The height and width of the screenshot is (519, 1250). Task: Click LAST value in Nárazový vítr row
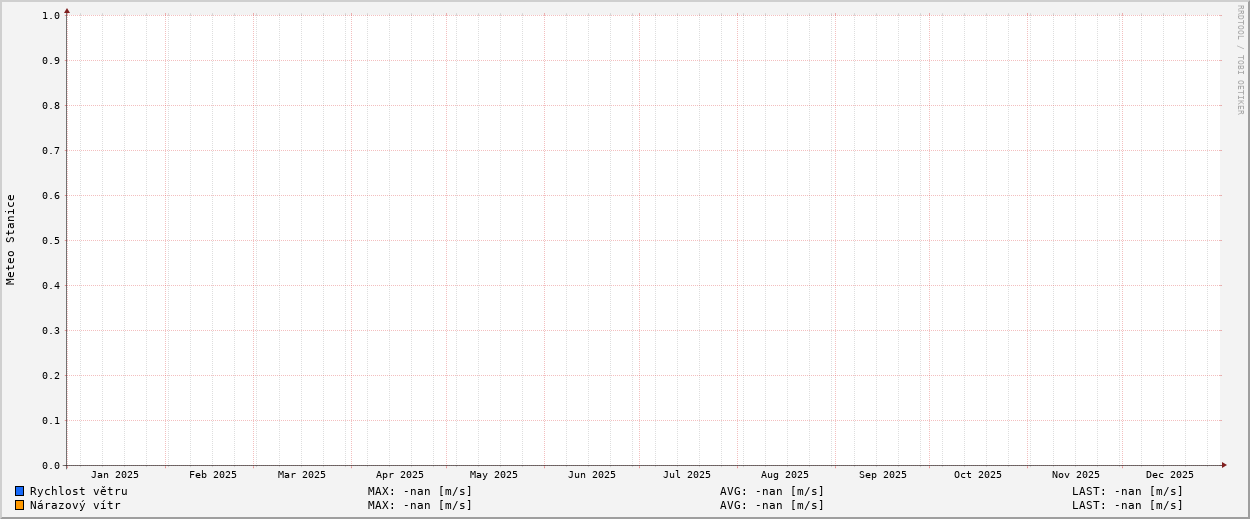pos(1127,505)
